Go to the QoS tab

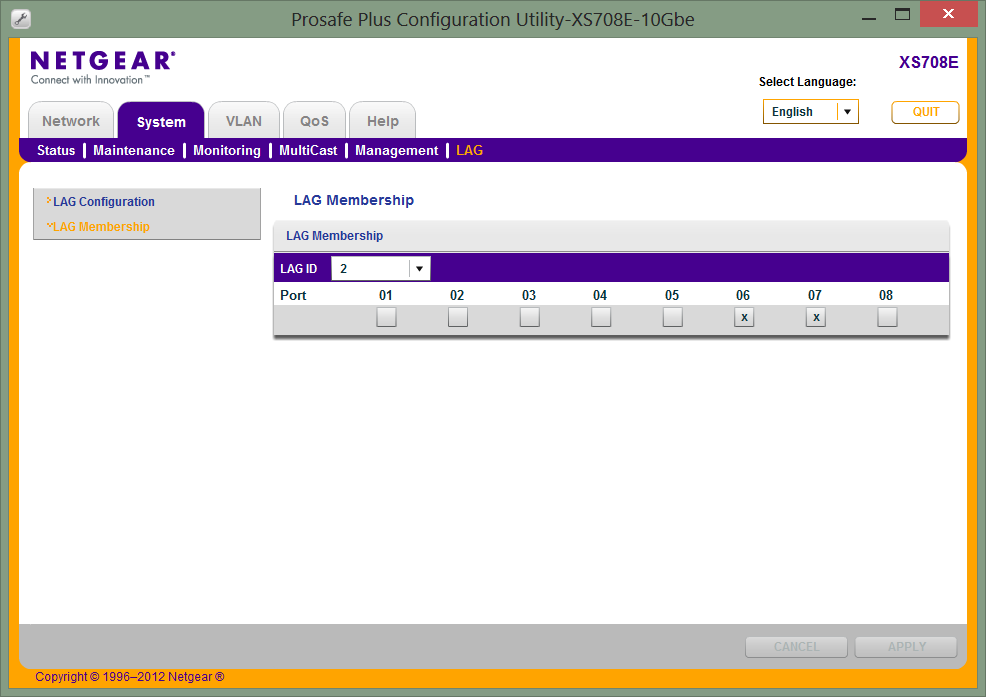click(x=314, y=120)
